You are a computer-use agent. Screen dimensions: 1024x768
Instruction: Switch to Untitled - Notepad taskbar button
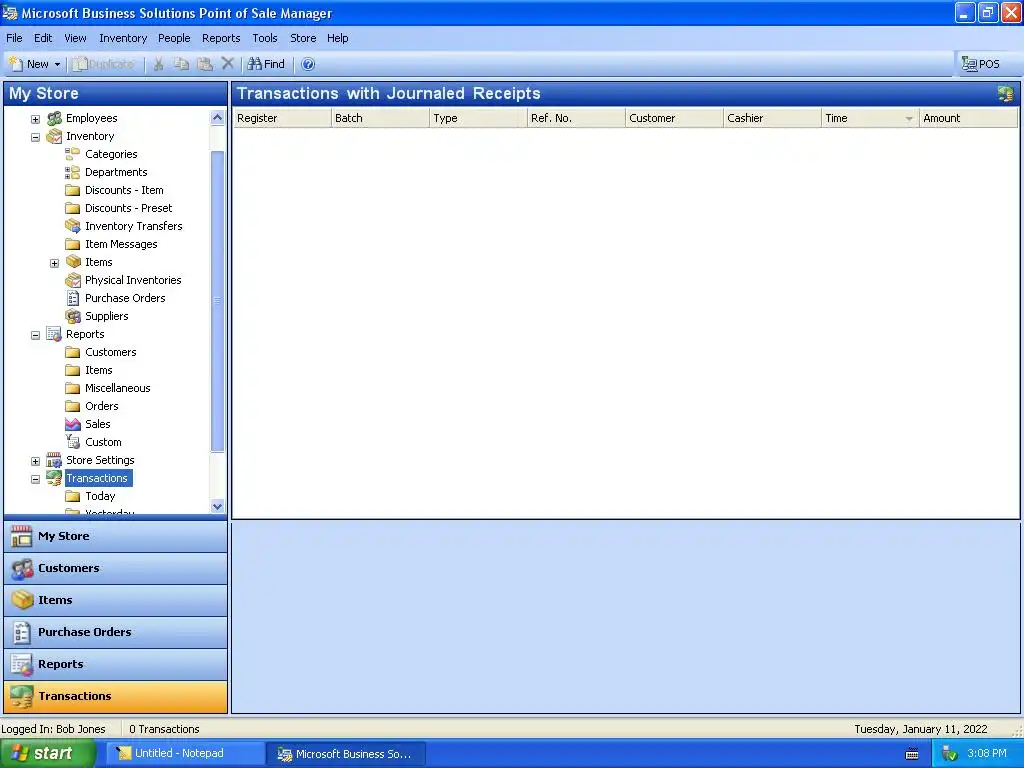(x=184, y=754)
